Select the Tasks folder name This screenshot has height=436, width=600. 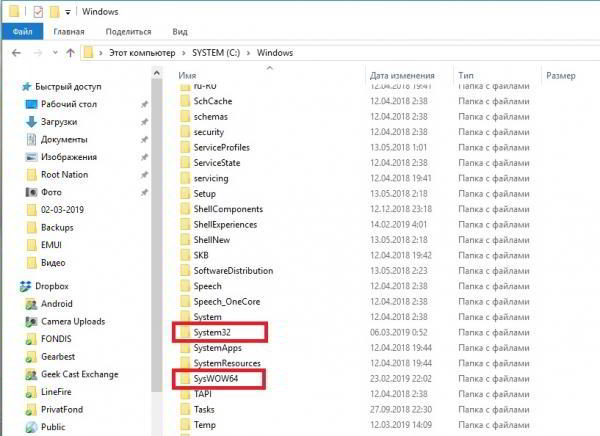(x=204, y=409)
